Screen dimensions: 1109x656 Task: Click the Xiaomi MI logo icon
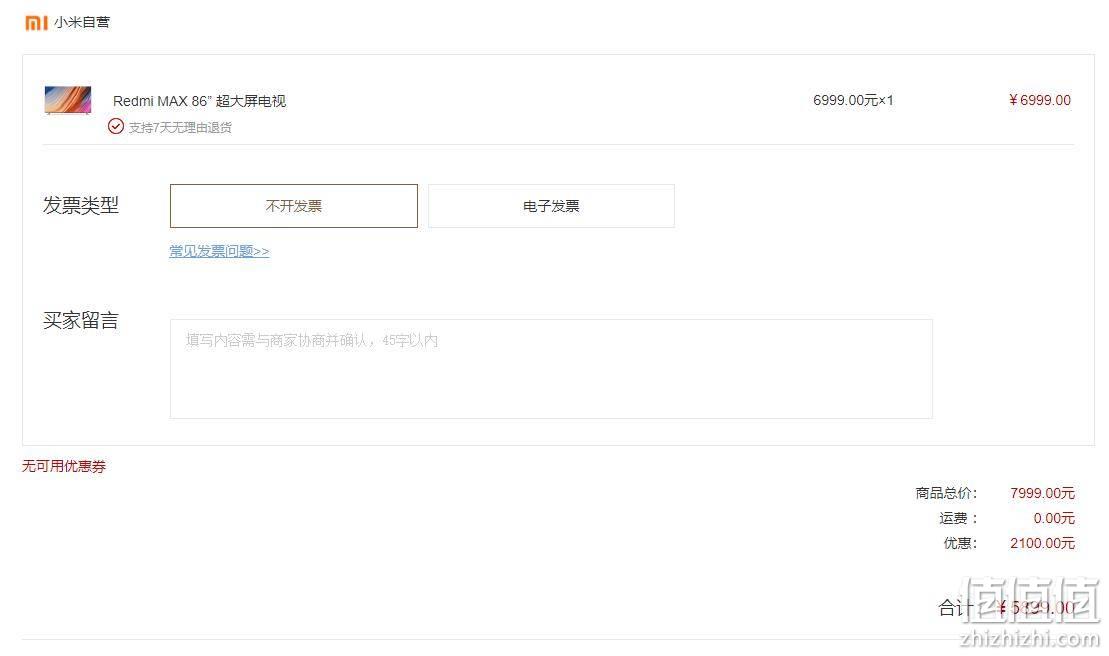[x=36, y=23]
